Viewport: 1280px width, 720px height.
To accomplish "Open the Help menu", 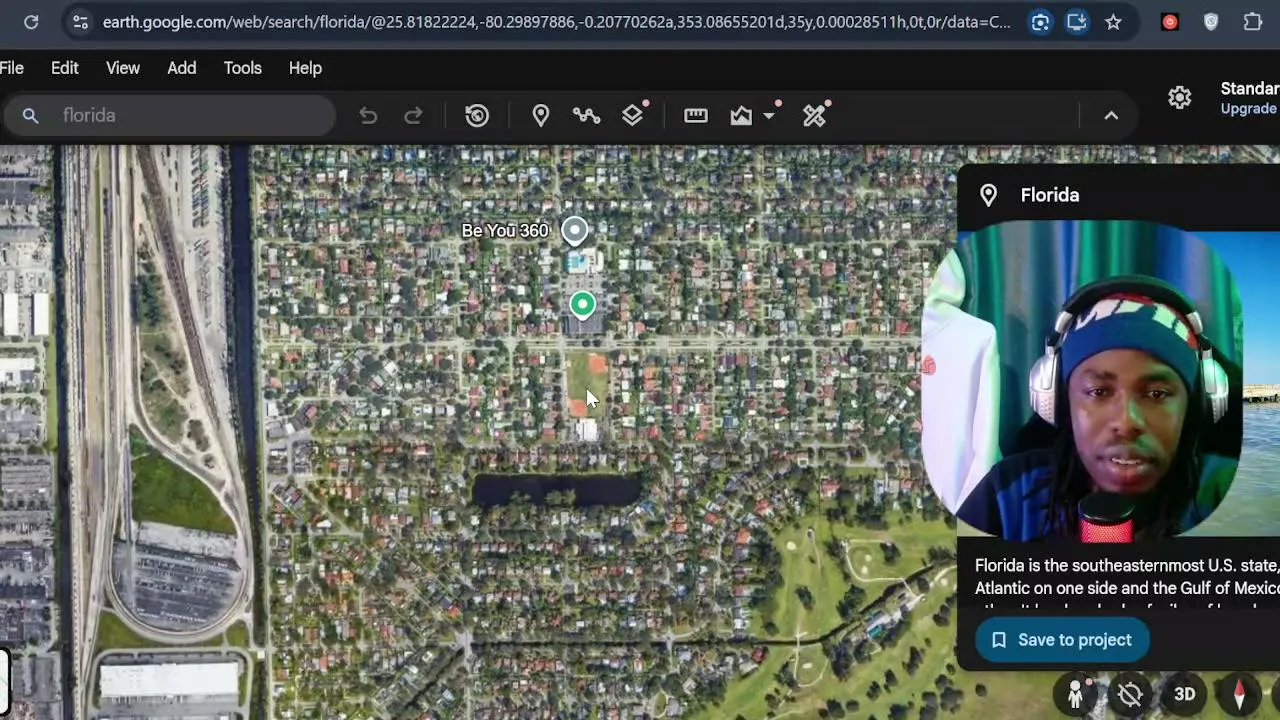I will coord(305,68).
